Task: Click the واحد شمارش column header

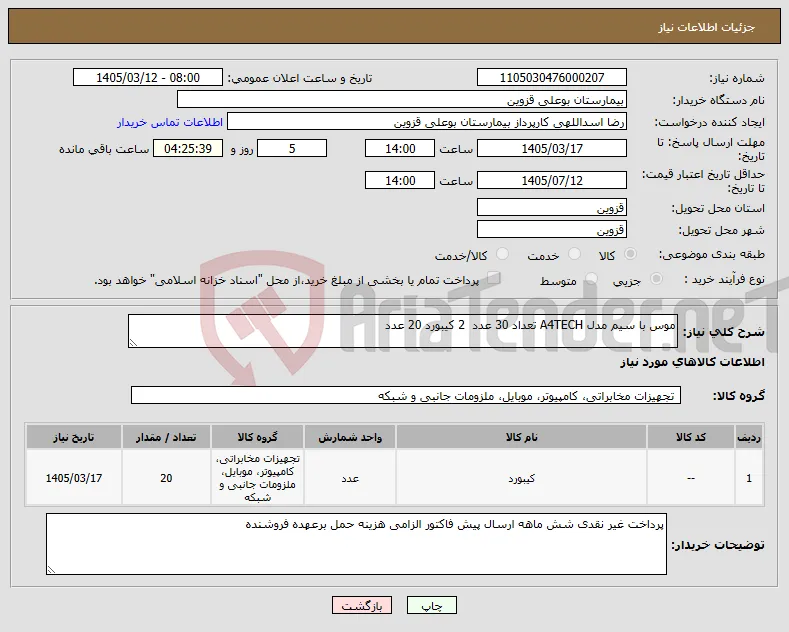Action: 350,437
